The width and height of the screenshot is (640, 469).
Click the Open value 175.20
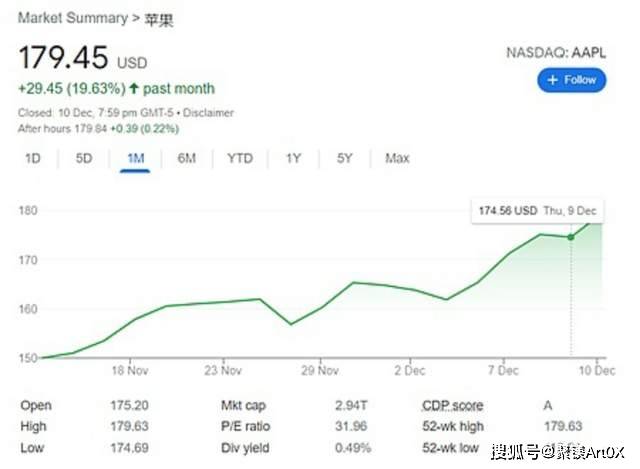129,405
